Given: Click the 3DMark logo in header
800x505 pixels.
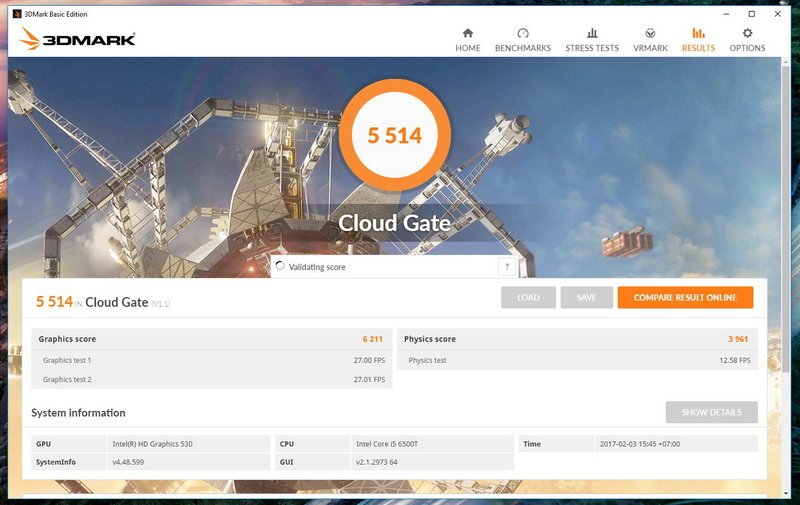Looking at the screenshot, I should [x=77, y=40].
